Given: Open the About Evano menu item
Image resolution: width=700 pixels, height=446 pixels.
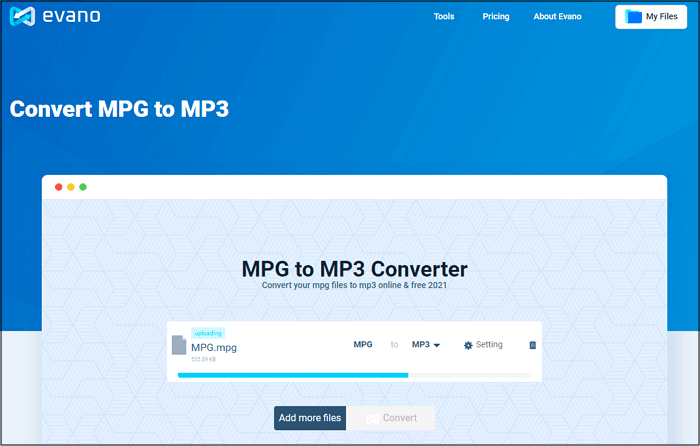Looking at the screenshot, I should tap(557, 17).
